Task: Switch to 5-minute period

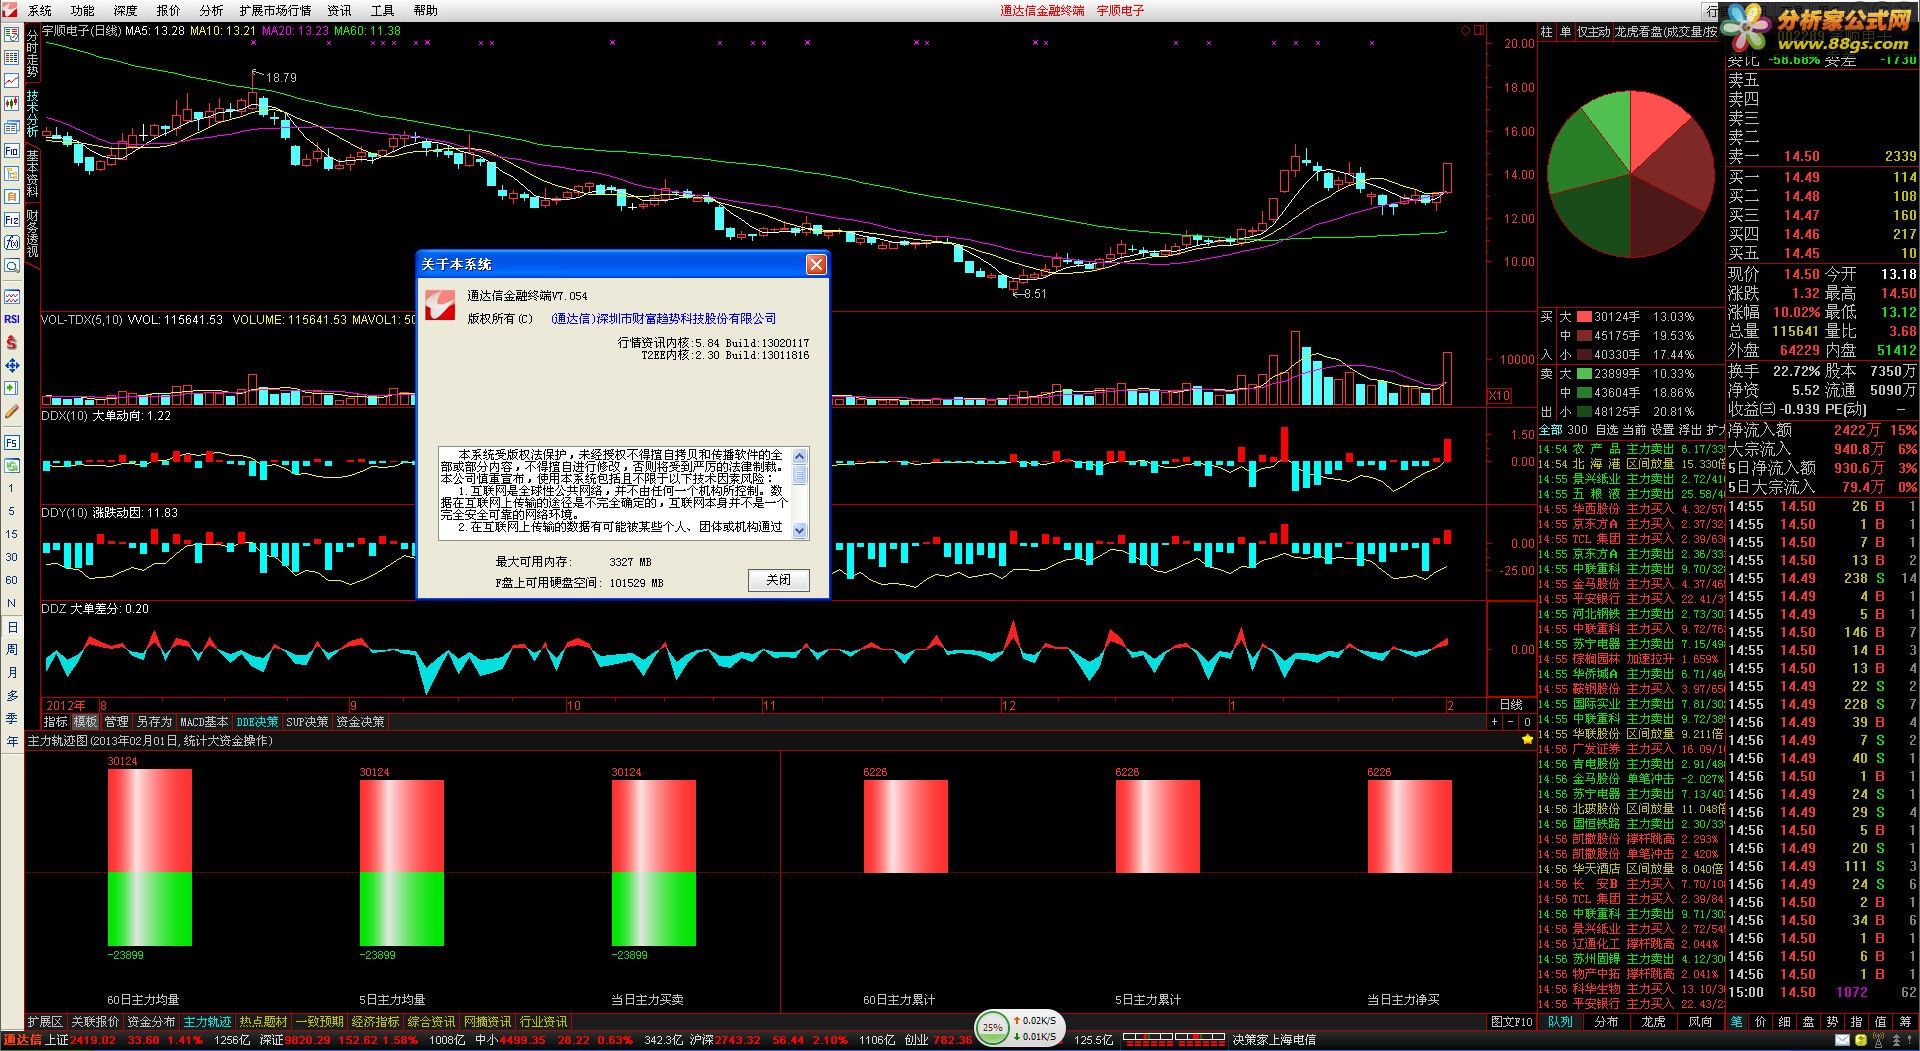Action: pyautogui.click(x=12, y=511)
